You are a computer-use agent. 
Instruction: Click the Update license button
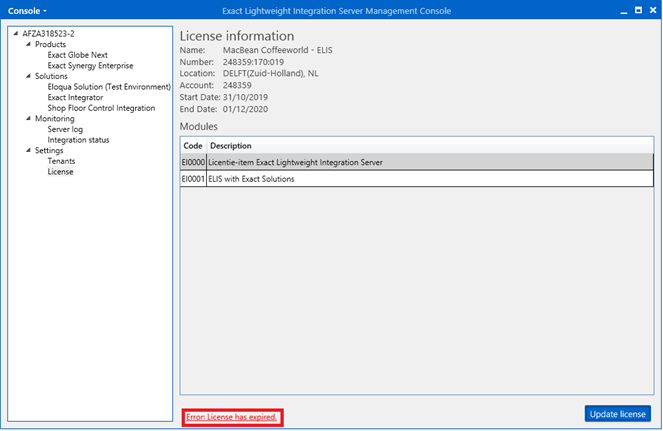tap(617, 414)
